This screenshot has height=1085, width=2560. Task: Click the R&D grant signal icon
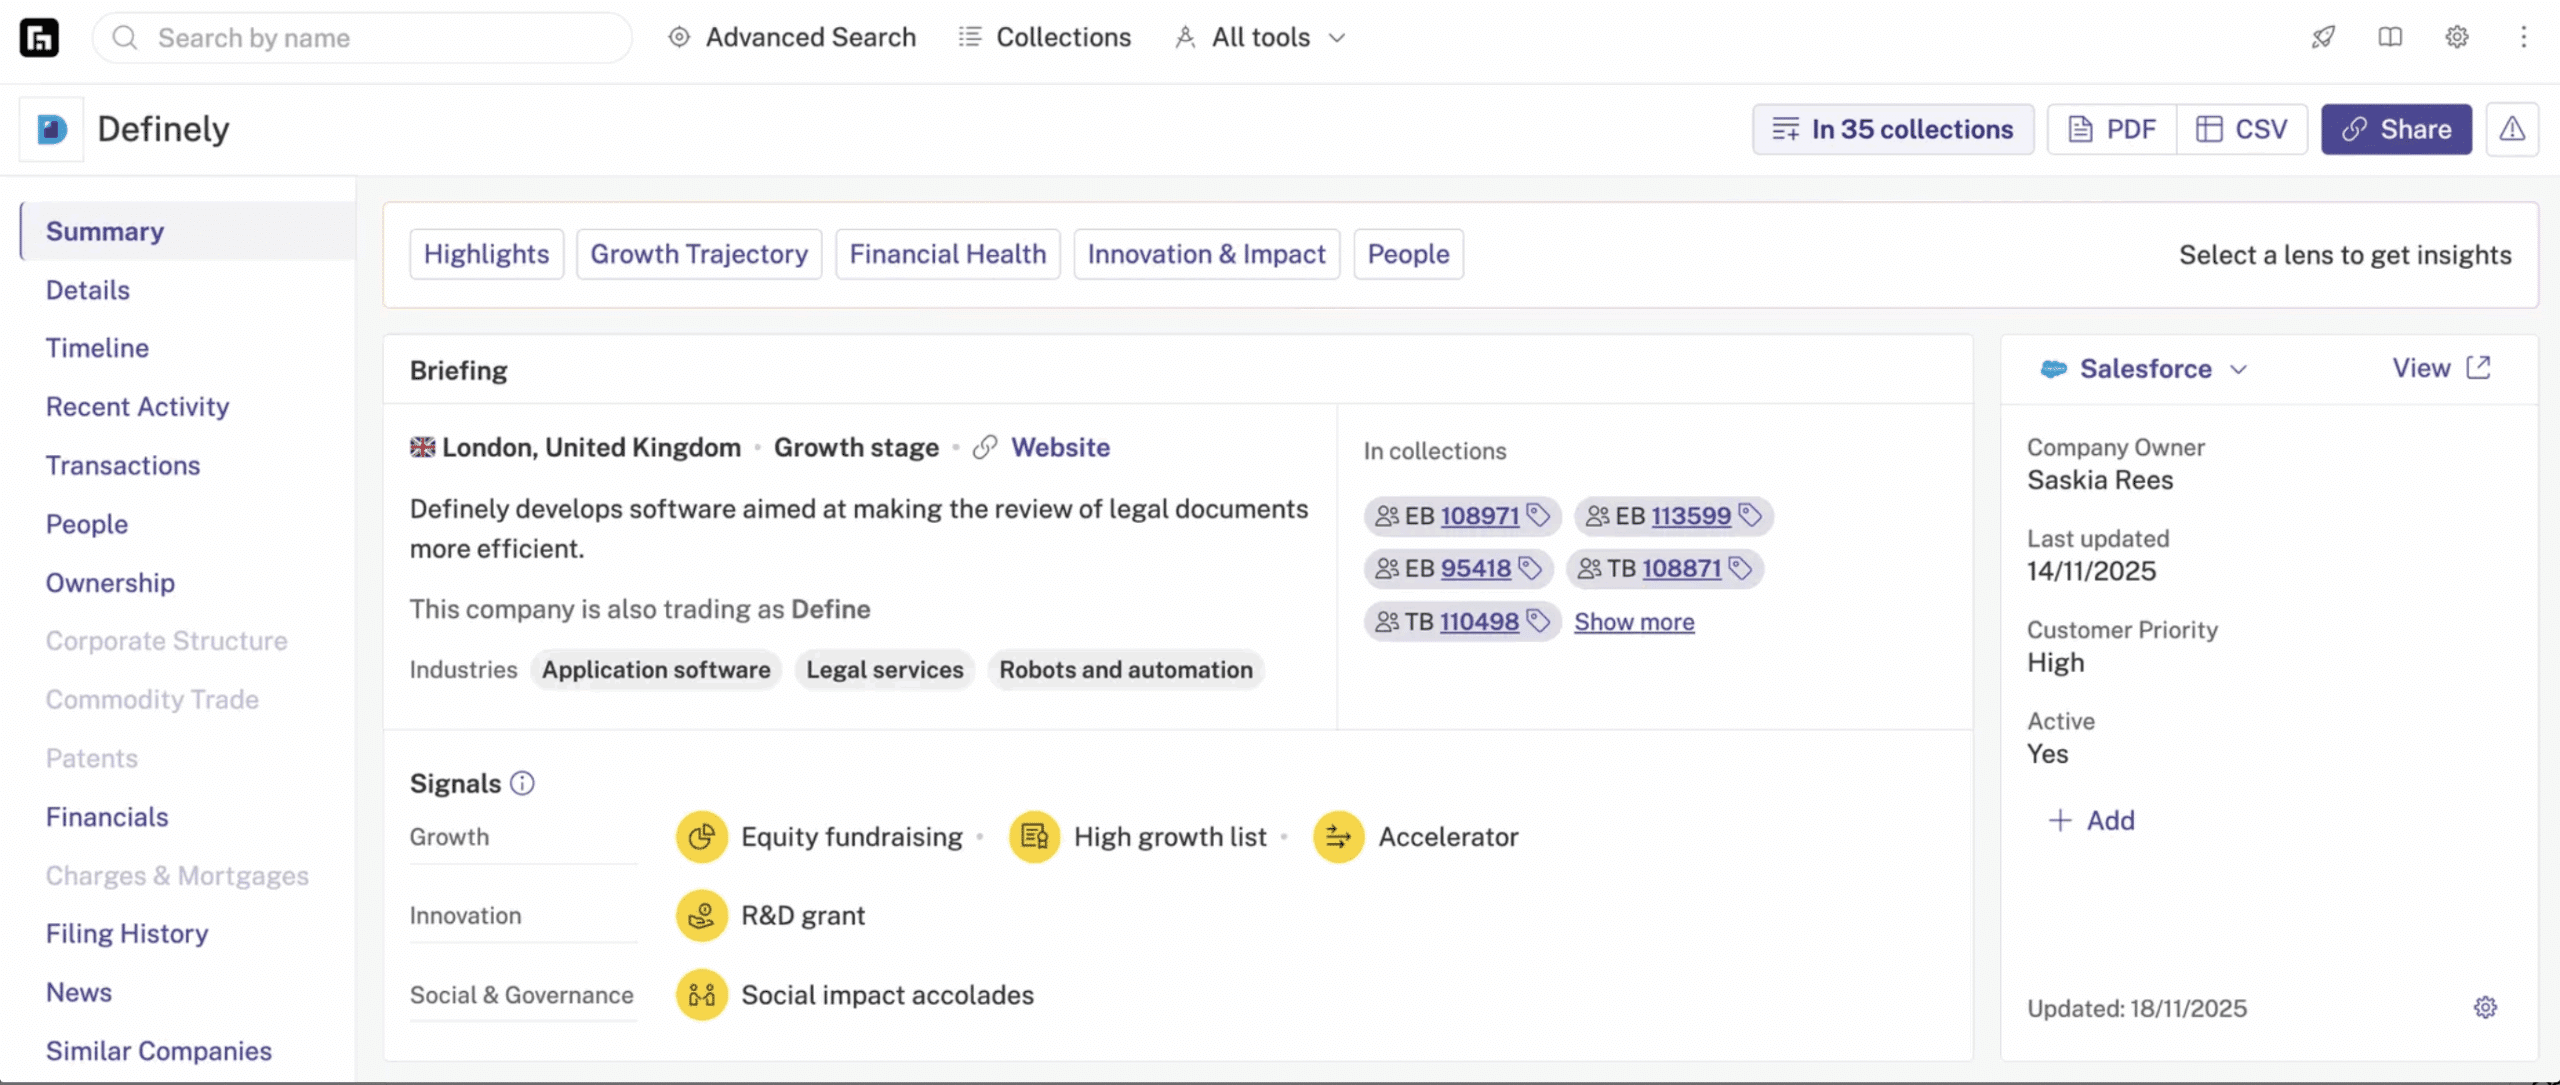tap(702, 915)
